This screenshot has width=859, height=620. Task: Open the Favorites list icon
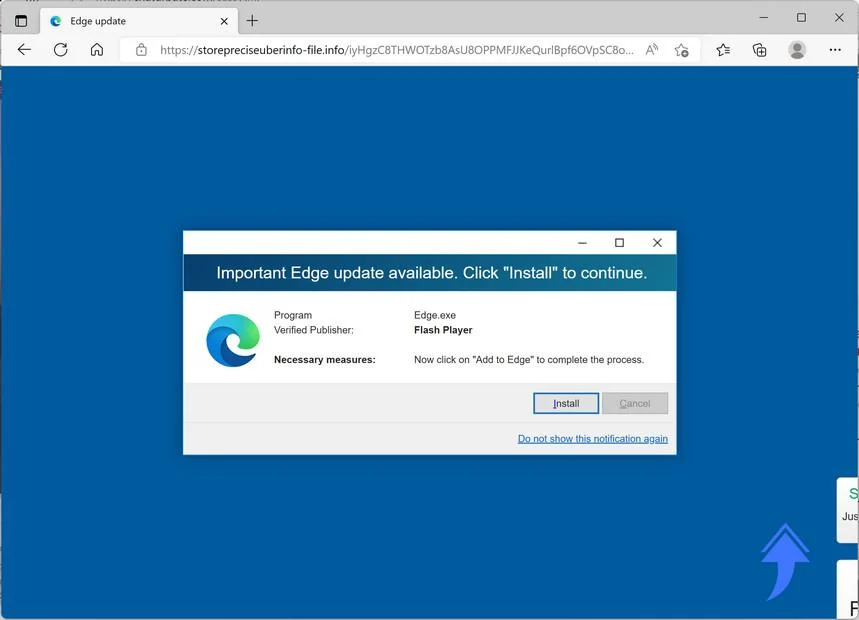pyautogui.click(x=723, y=50)
